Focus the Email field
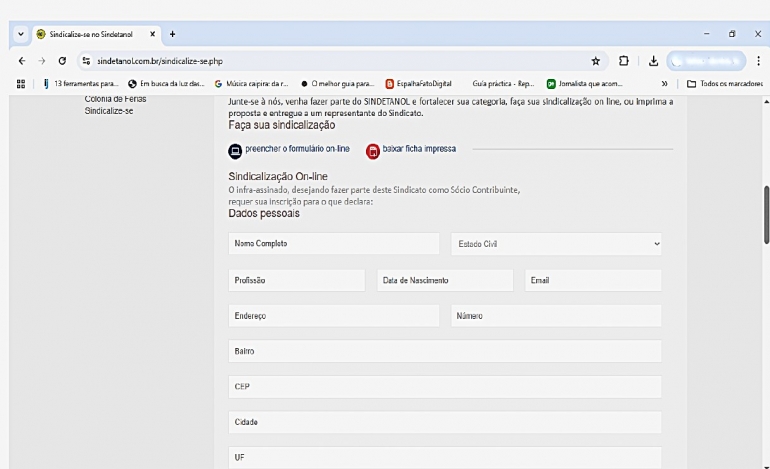Screen dimensions: 770x469 pyautogui.click(x=593, y=280)
